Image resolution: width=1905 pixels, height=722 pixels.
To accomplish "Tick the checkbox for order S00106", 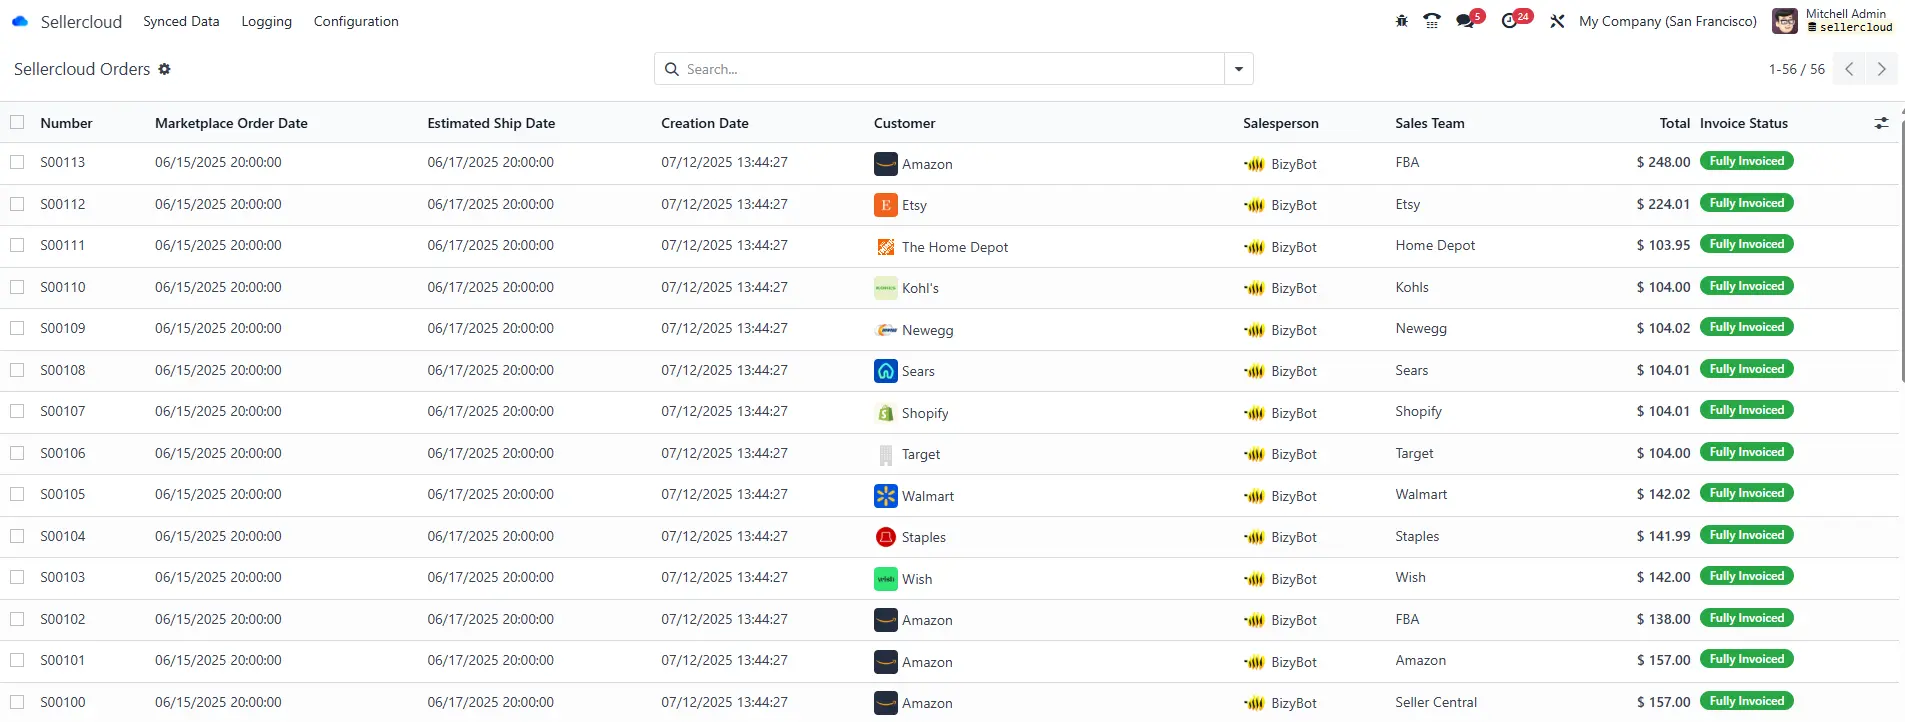I will click(17, 453).
